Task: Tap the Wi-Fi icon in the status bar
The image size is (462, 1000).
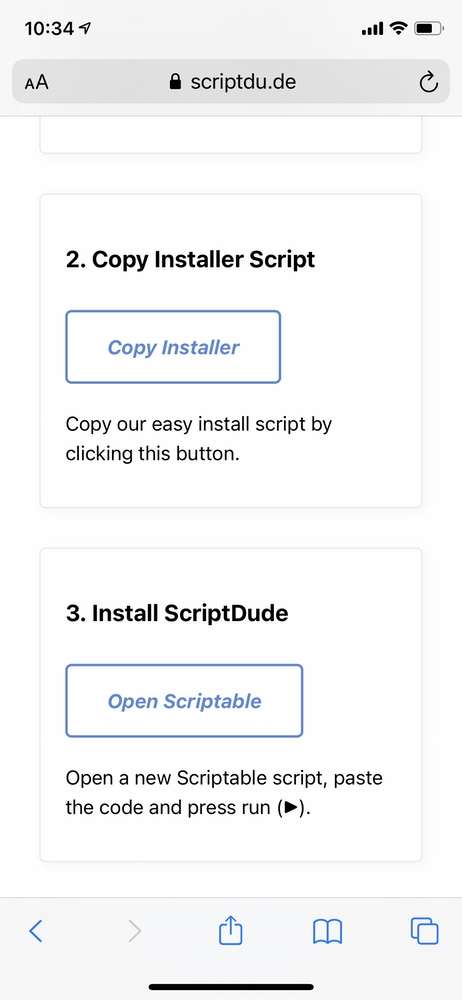Action: pyautogui.click(x=399, y=28)
